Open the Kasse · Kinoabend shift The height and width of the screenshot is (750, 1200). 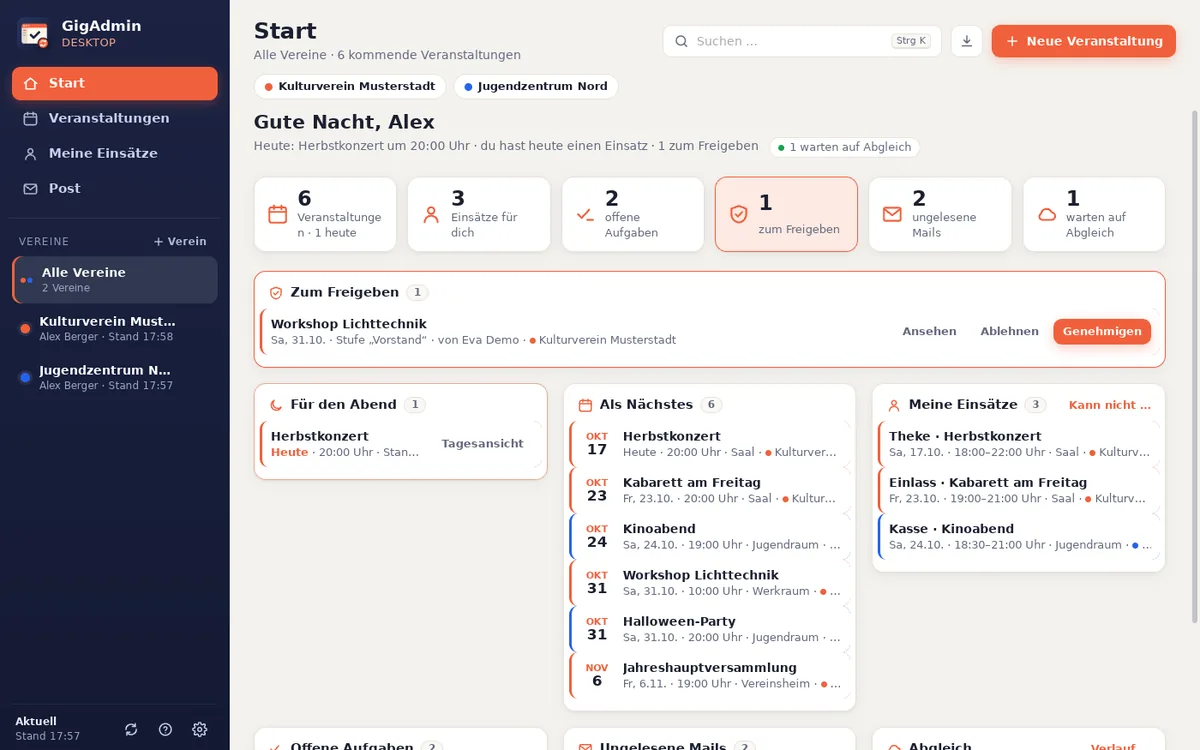click(1018, 536)
